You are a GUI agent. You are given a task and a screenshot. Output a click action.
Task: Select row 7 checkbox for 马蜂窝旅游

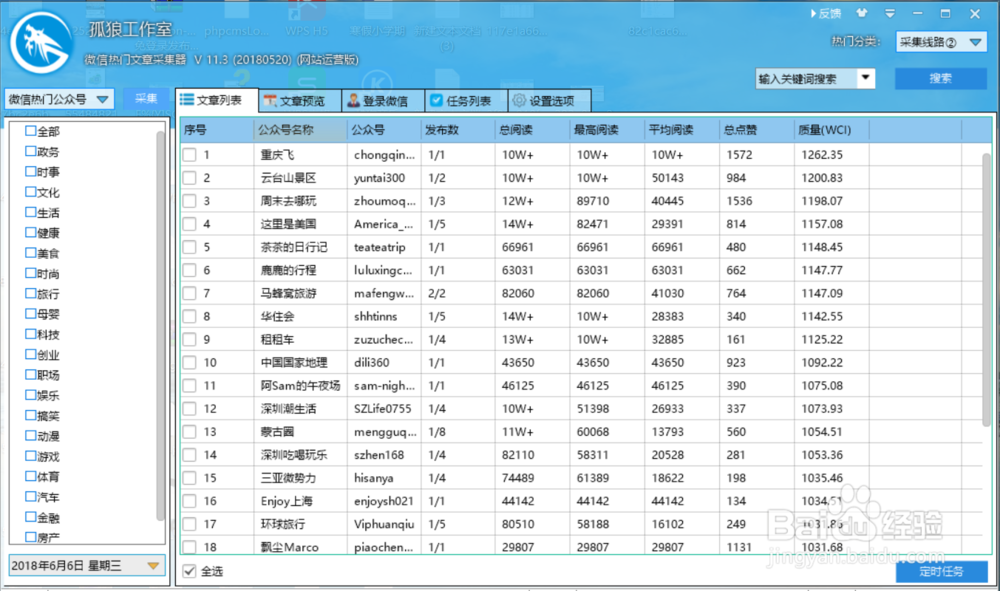point(192,293)
